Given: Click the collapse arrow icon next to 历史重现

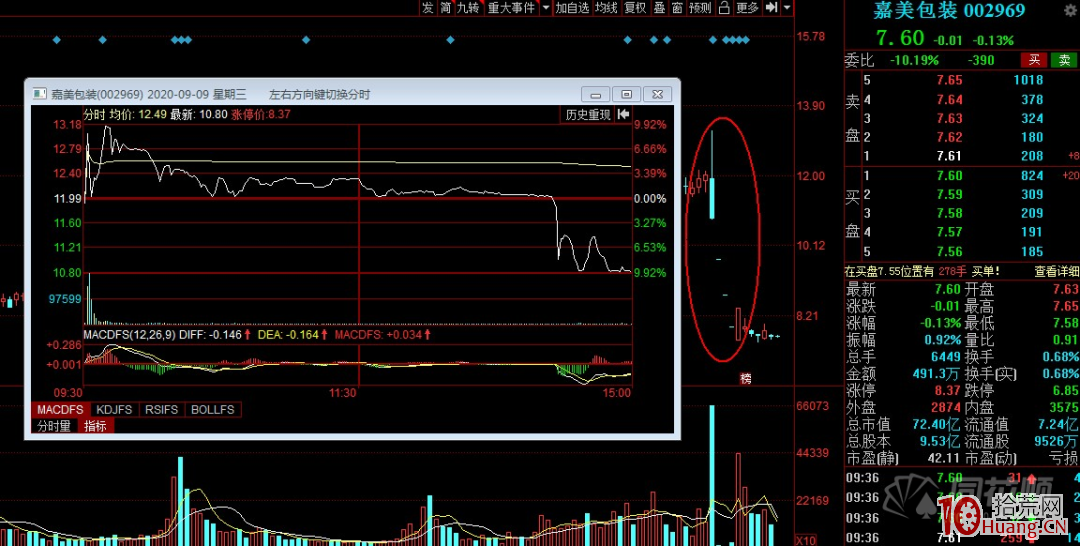Looking at the screenshot, I should coord(623,114).
